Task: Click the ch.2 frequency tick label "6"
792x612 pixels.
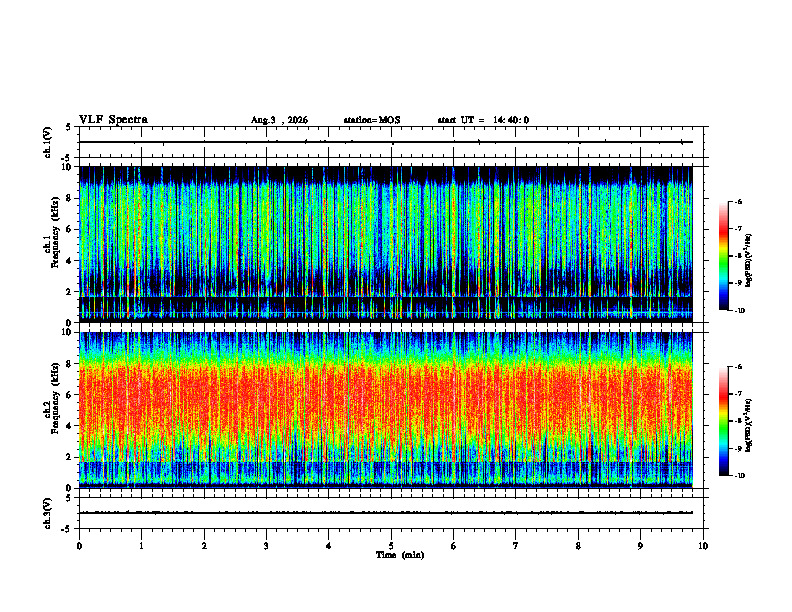Action: [69, 395]
